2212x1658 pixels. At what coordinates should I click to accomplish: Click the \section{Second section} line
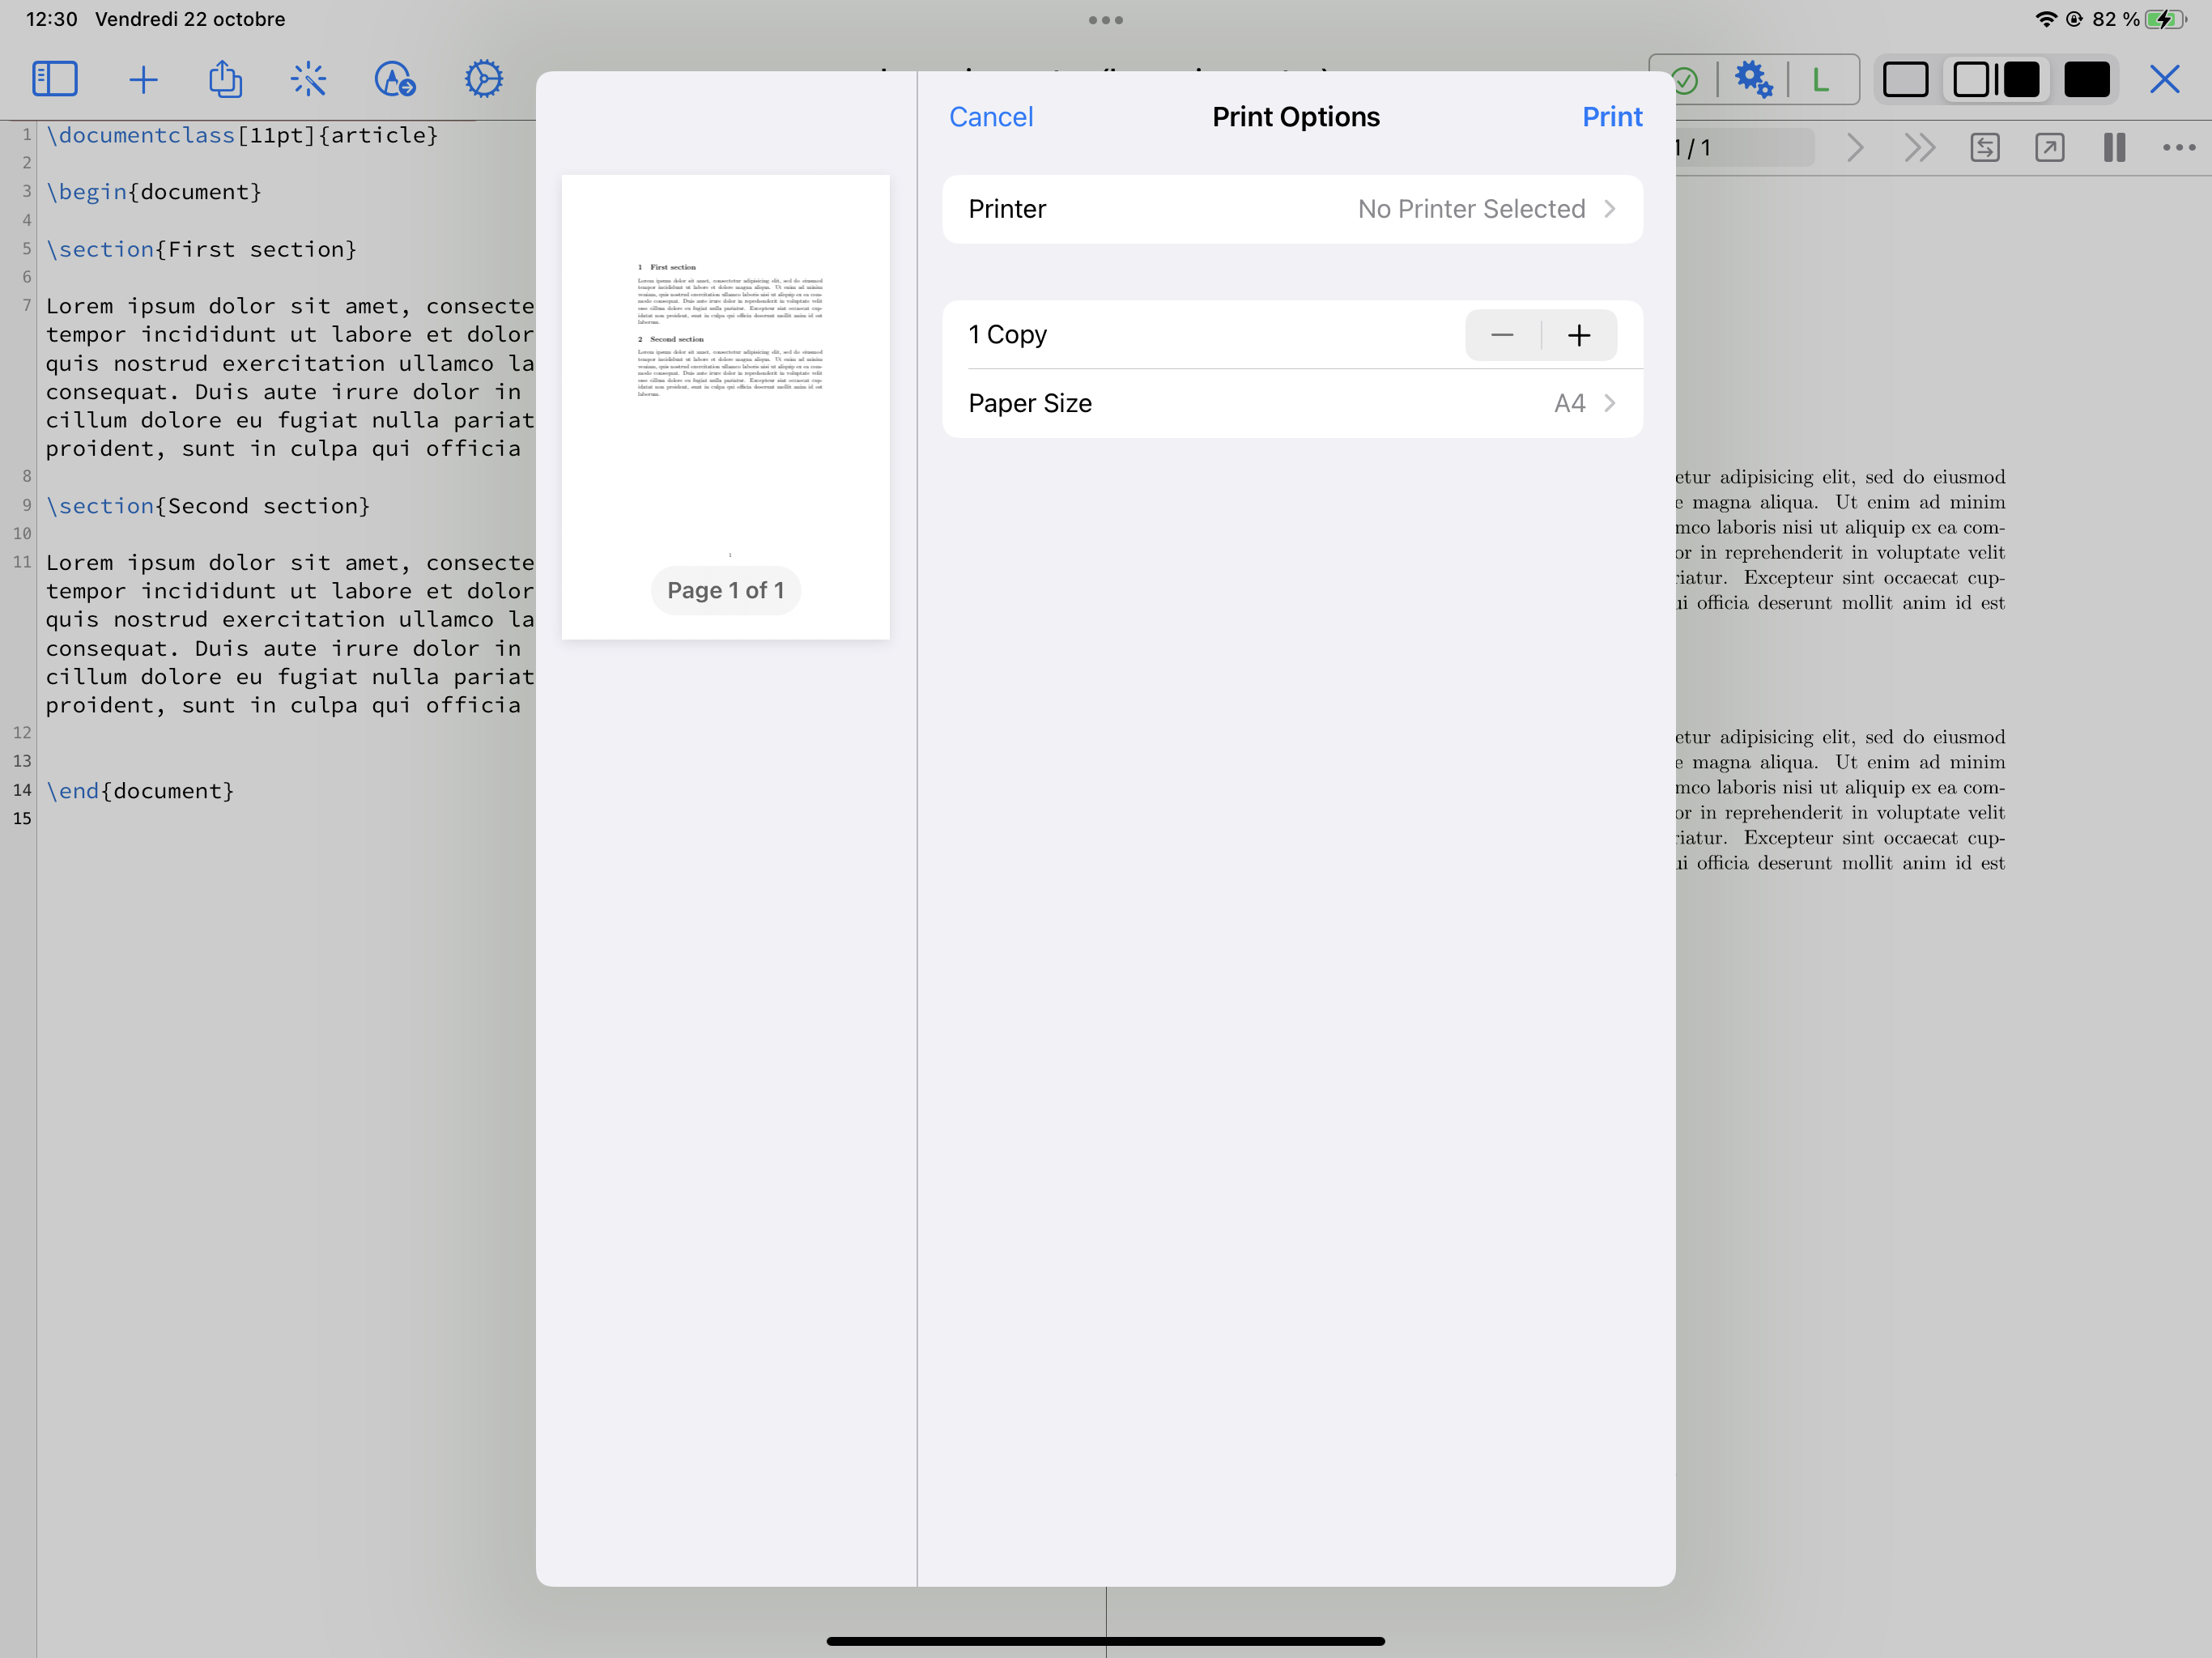208,506
